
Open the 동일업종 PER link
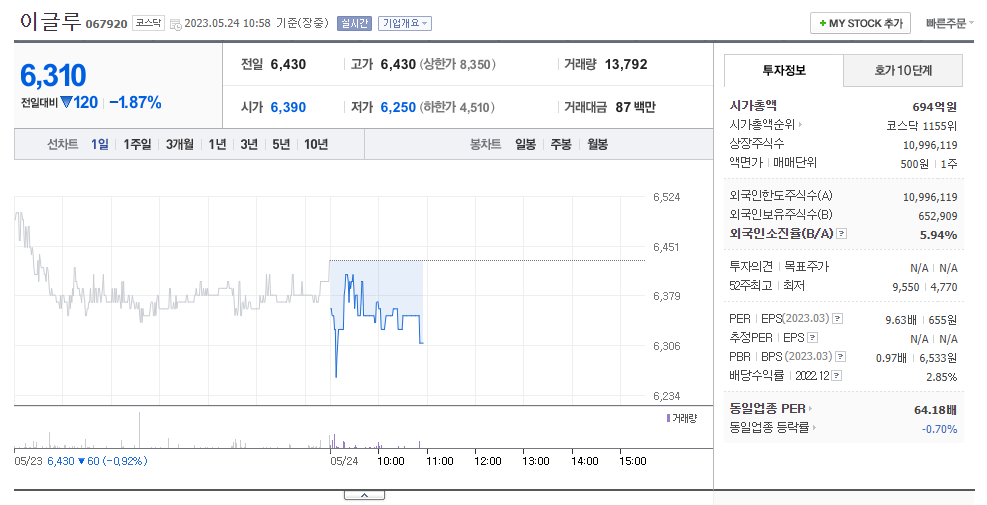click(767, 409)
